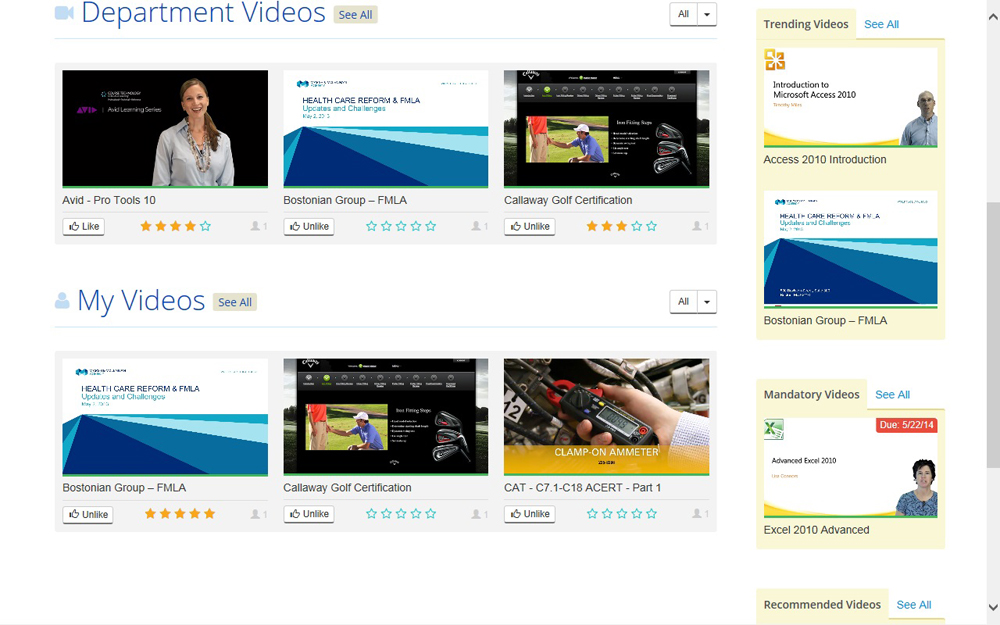Click viewer count icon on Department Callaway Golf card
Viewport: 1000px width, 625px height.
[697, 226]
